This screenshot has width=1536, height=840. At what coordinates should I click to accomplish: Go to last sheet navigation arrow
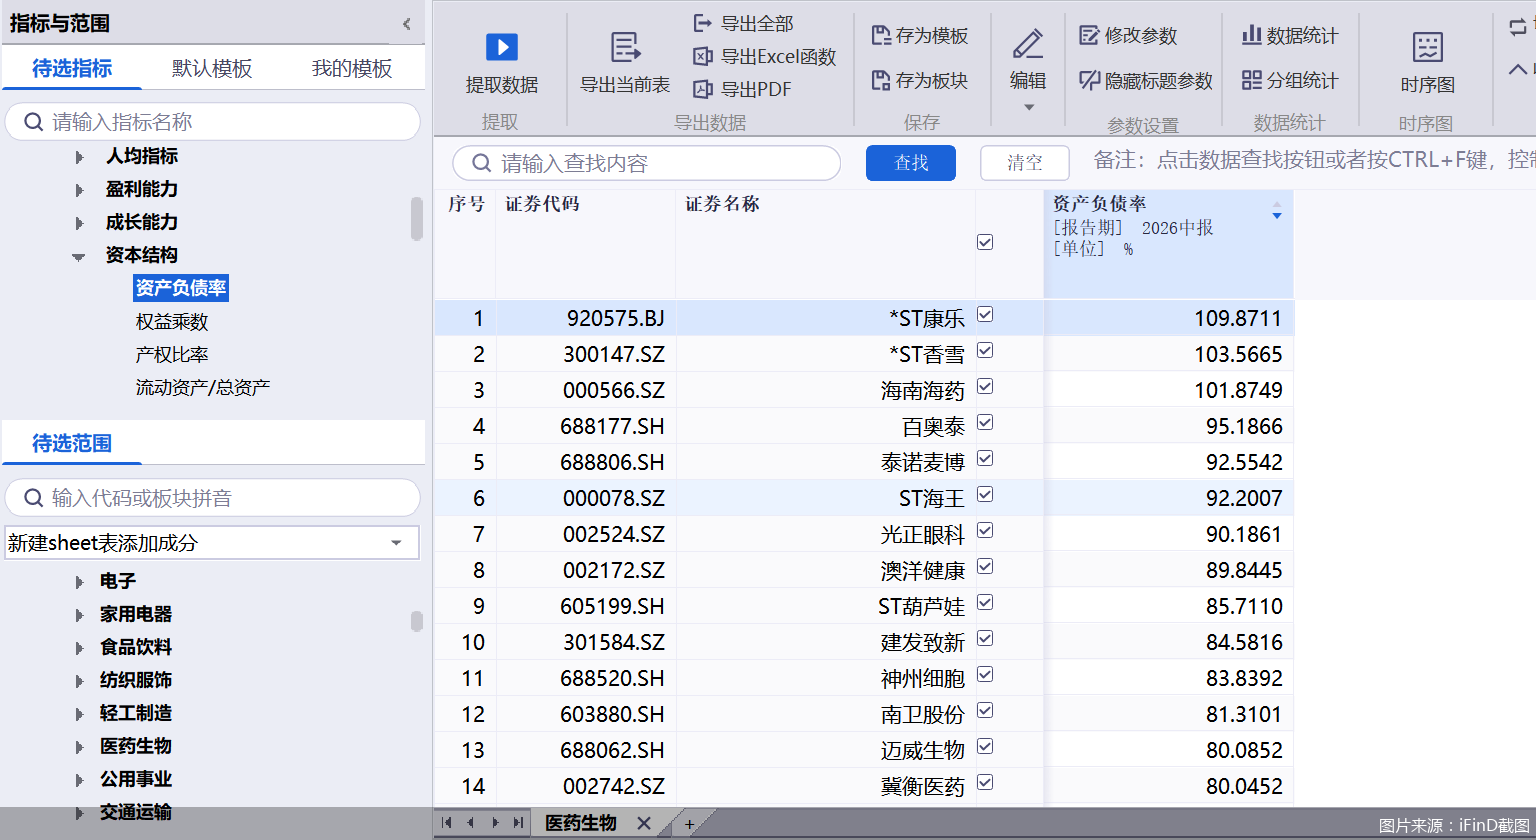click(x=518, y=823)
